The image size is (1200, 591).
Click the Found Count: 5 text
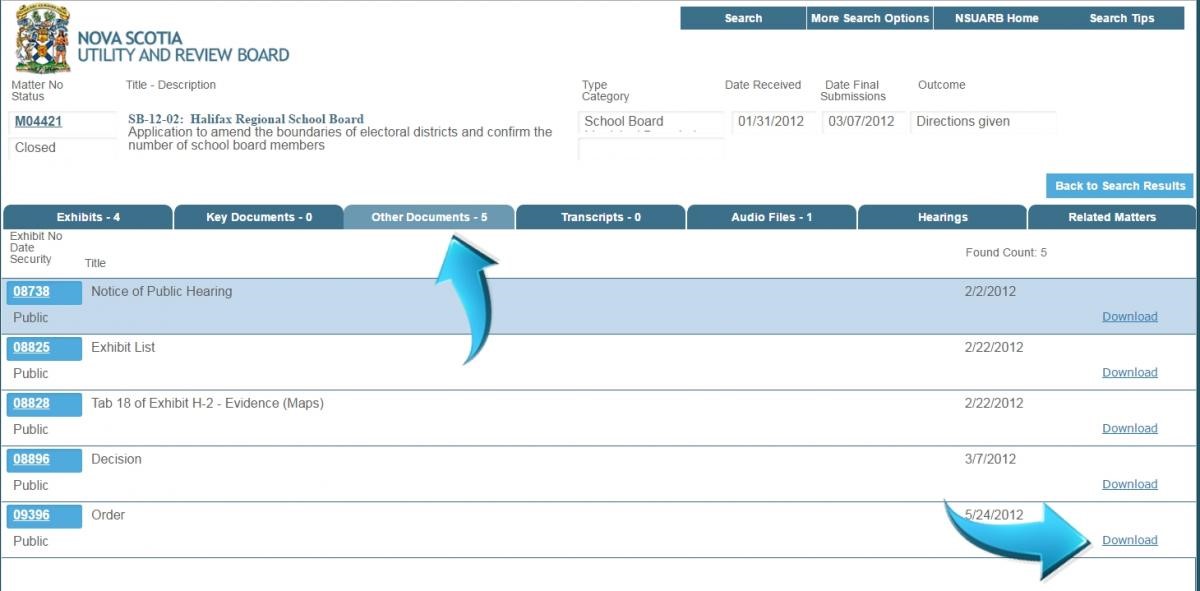(x=1006, y=253)
